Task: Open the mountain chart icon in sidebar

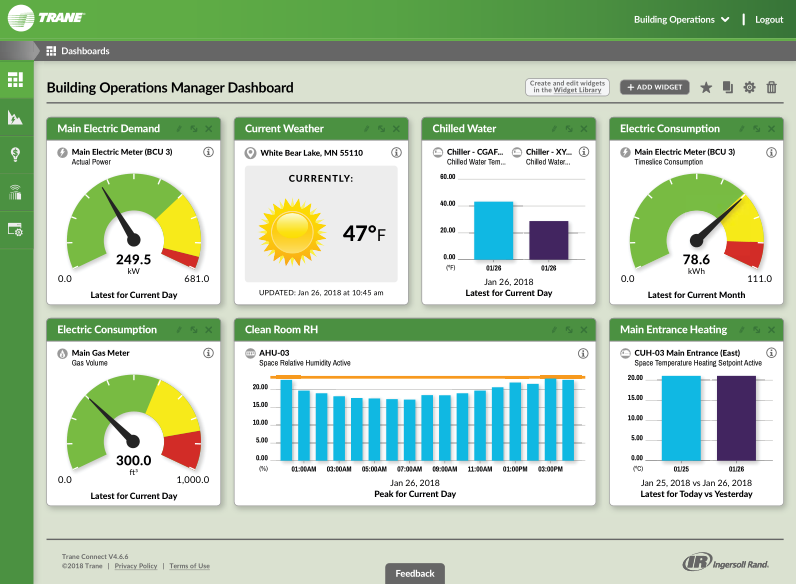Action: pyautogui.click(x=16, y=117)
